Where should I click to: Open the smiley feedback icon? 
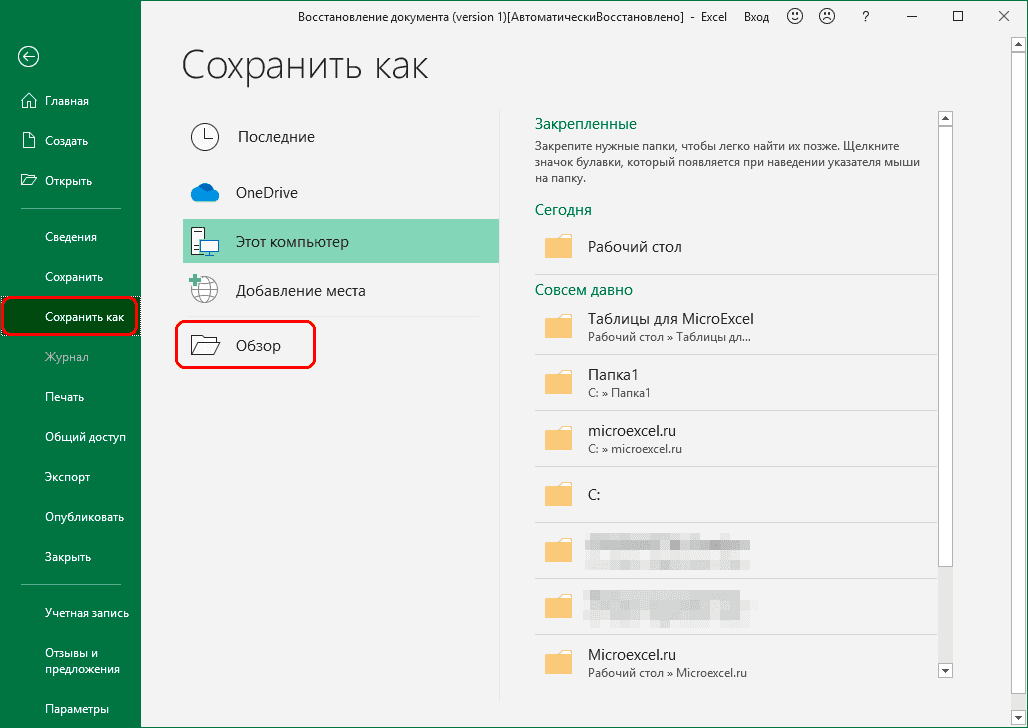coord(795,16)
